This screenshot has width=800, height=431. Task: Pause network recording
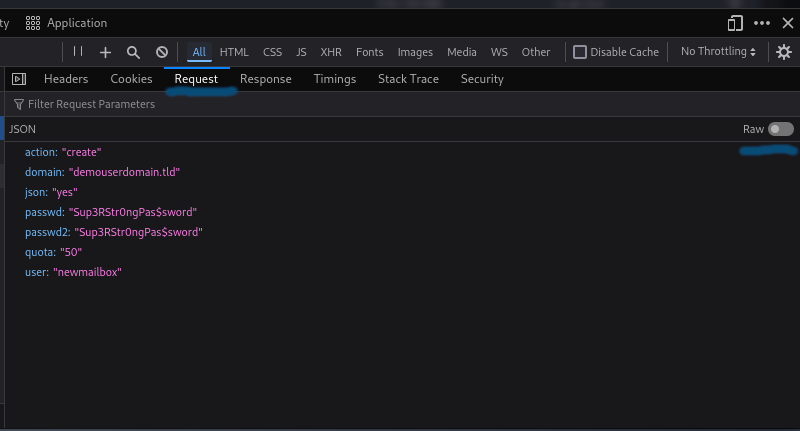tap(78, 51)
